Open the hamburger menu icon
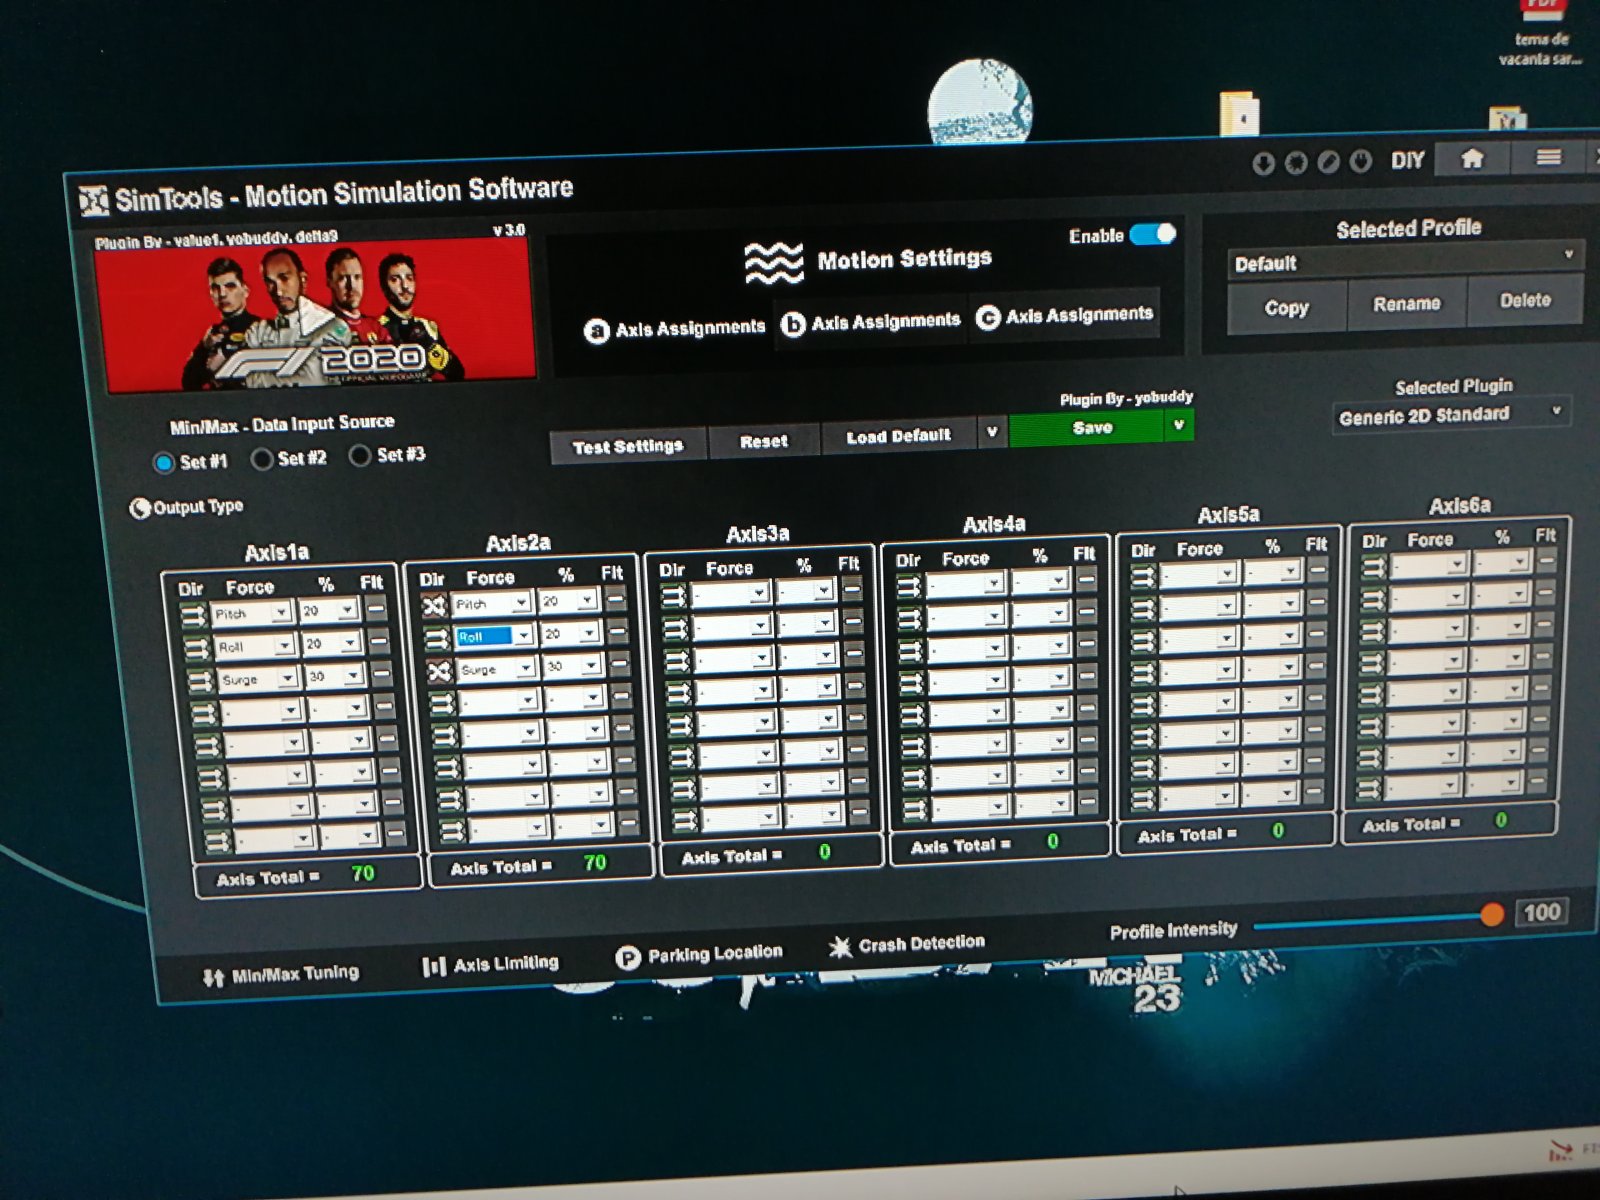The height and width of the screenshot is (1200, 1600). pos(1548,156)
